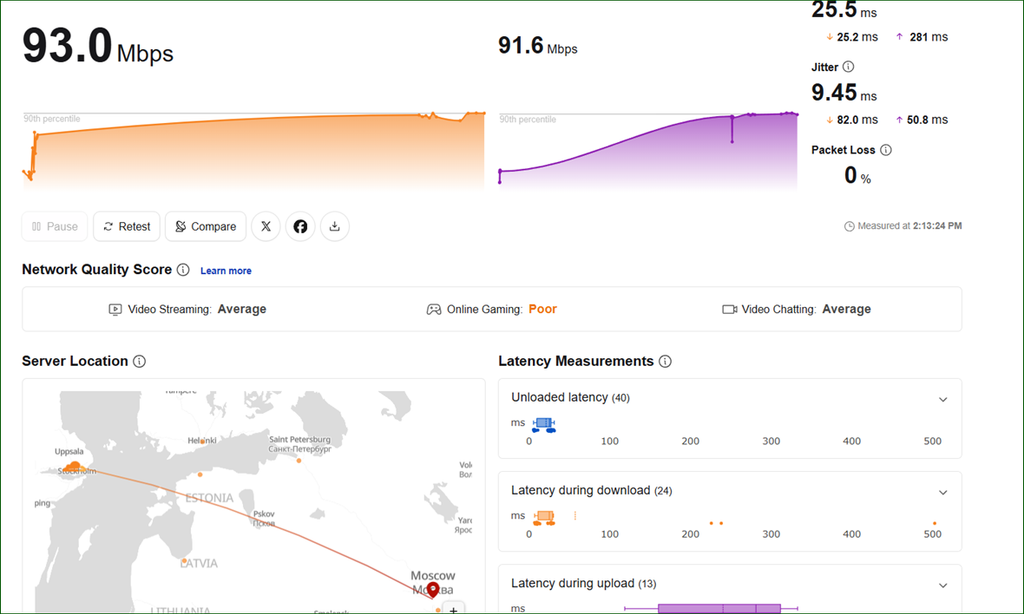This screenshot has width=1024, height=614.
Task: Open the Compare button
Action: tap(206, 227)
